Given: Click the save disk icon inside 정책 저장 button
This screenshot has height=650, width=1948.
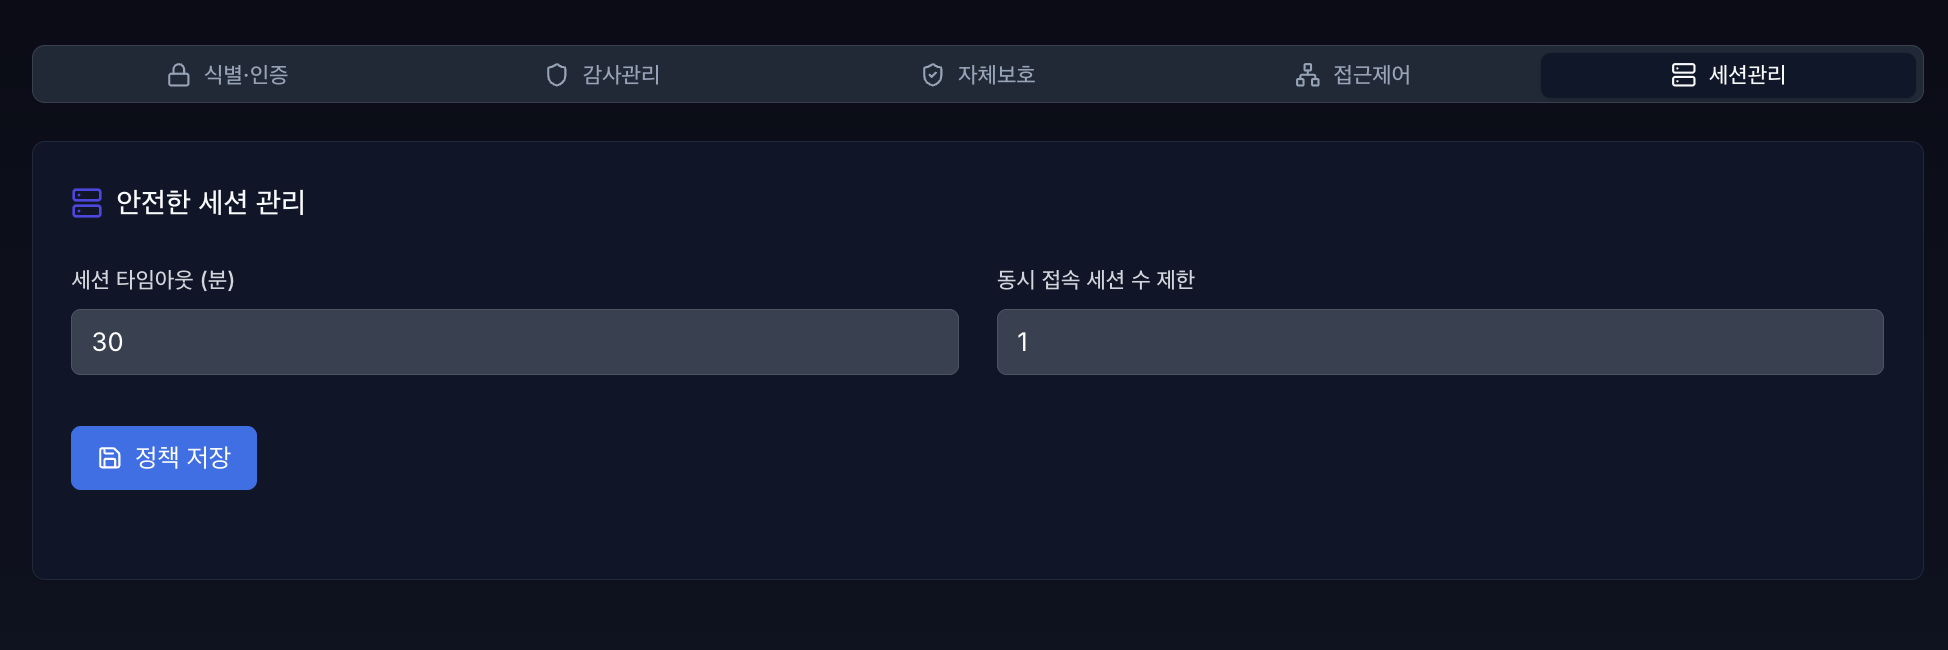Looking at the screenshot, I should pos(109,457).
